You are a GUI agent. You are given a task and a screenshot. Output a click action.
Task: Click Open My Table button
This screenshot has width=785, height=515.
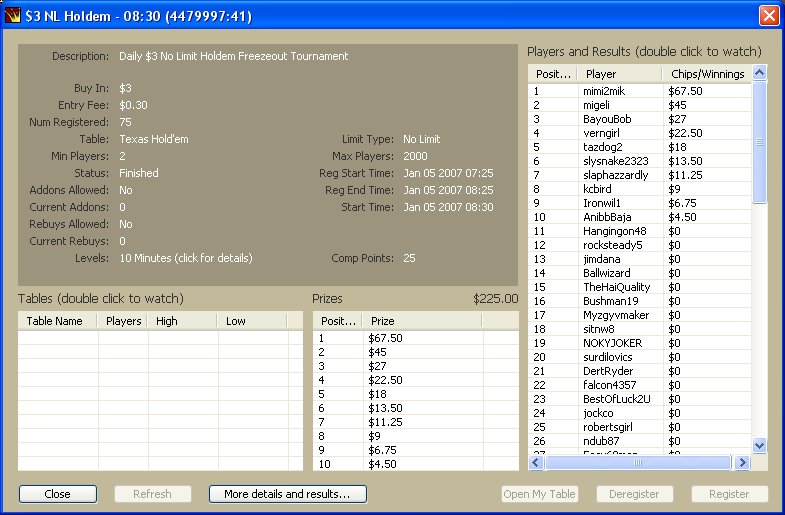tap(539, 494)
